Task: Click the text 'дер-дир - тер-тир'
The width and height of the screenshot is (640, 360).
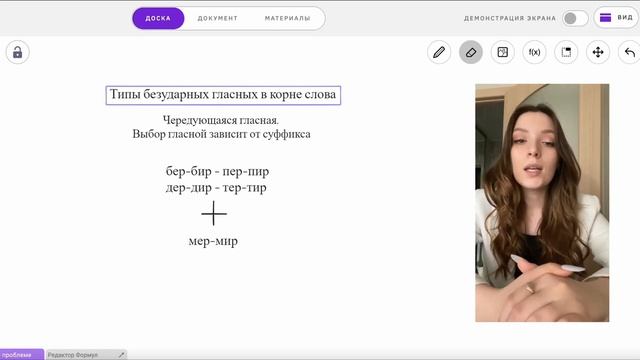Action: pos(216,188)
